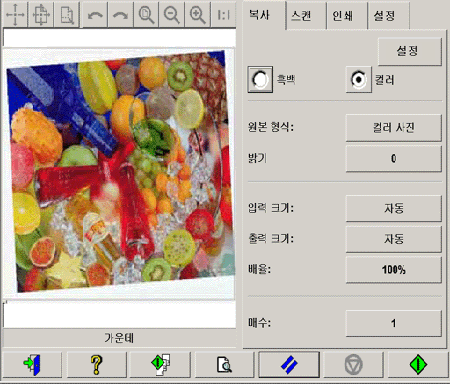Switch to the 스캔 tab
This screenshot has height=384, width=450.
[306, 16]
